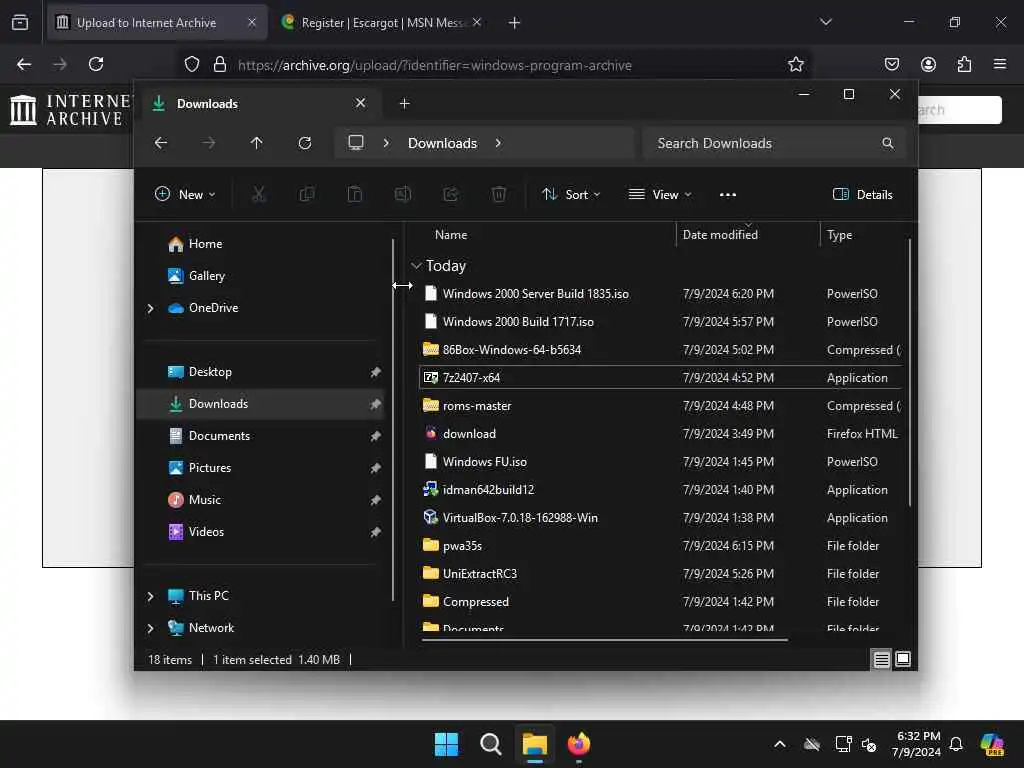The height and width of the screenshot is (768, 1024).
Task: Click the Rename icon in Explorer toolbar
Action: pos(403,195)
